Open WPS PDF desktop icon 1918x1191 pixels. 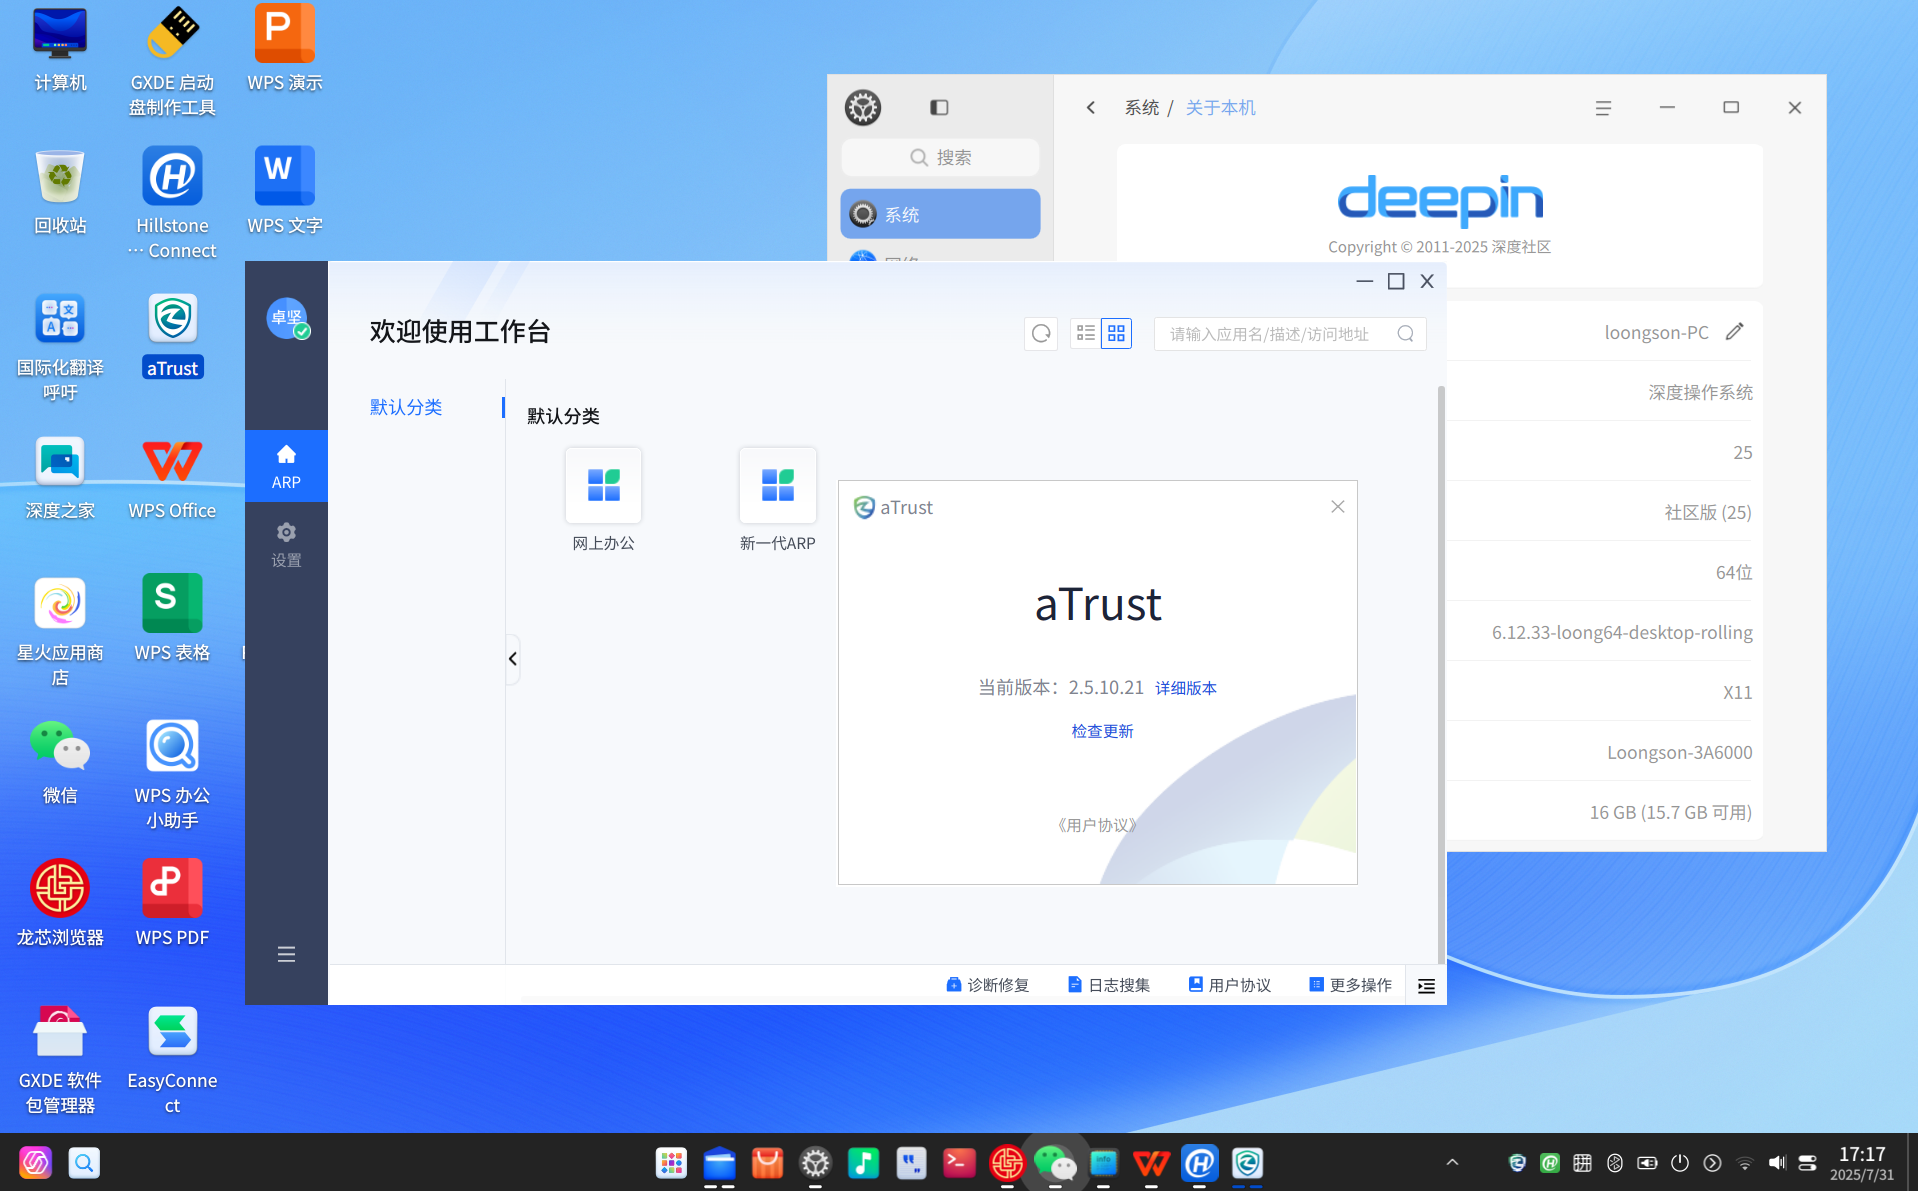[x=172, y=904]
